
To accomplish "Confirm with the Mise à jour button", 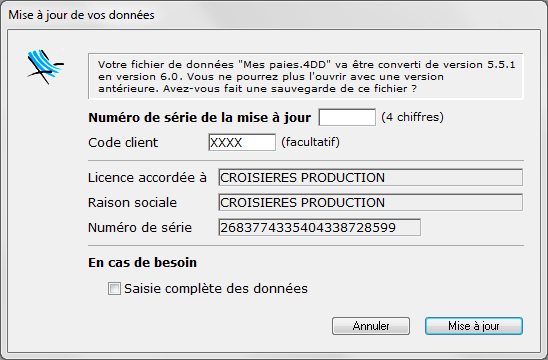I will (474, 326).
